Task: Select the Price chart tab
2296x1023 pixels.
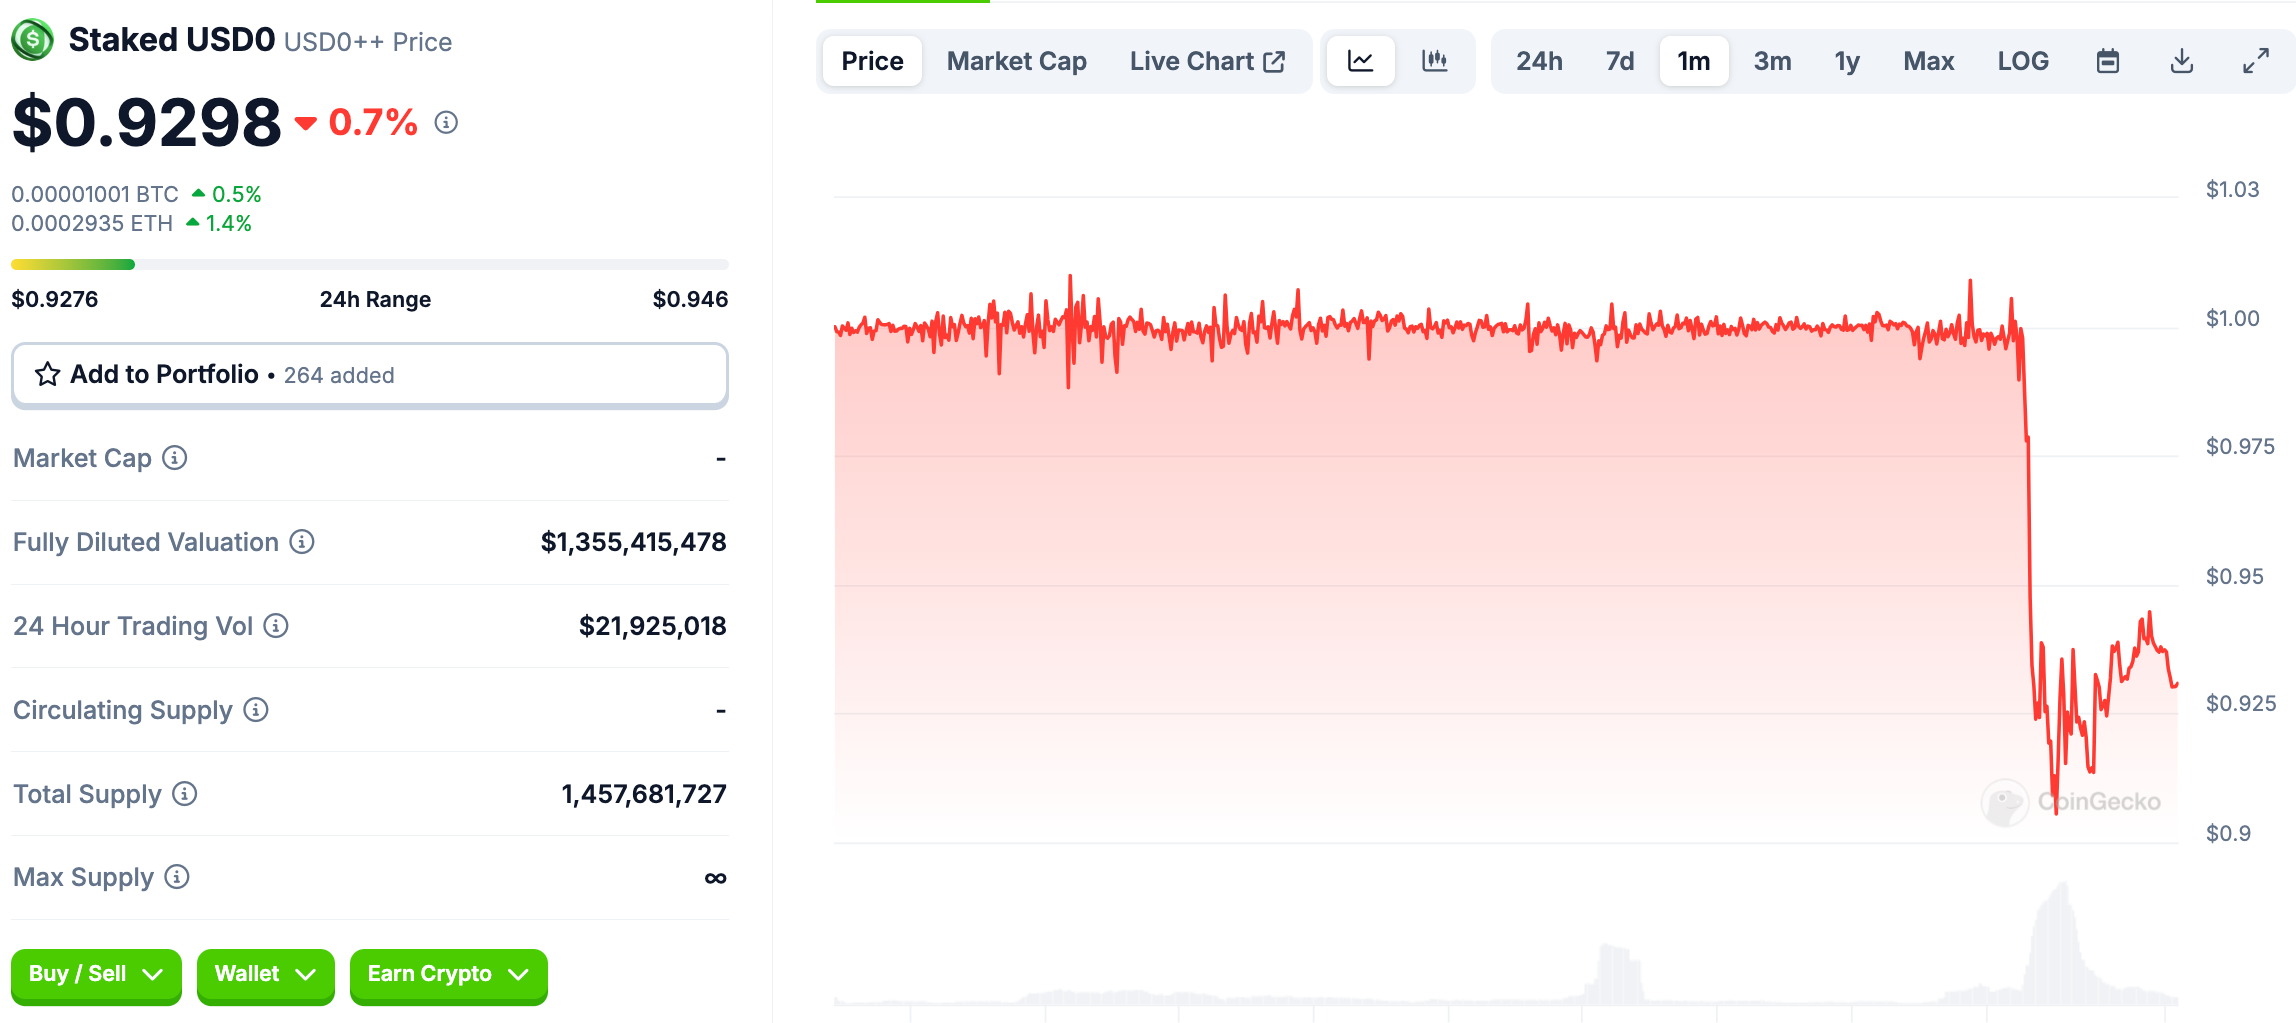Action: tap(872, 61)
